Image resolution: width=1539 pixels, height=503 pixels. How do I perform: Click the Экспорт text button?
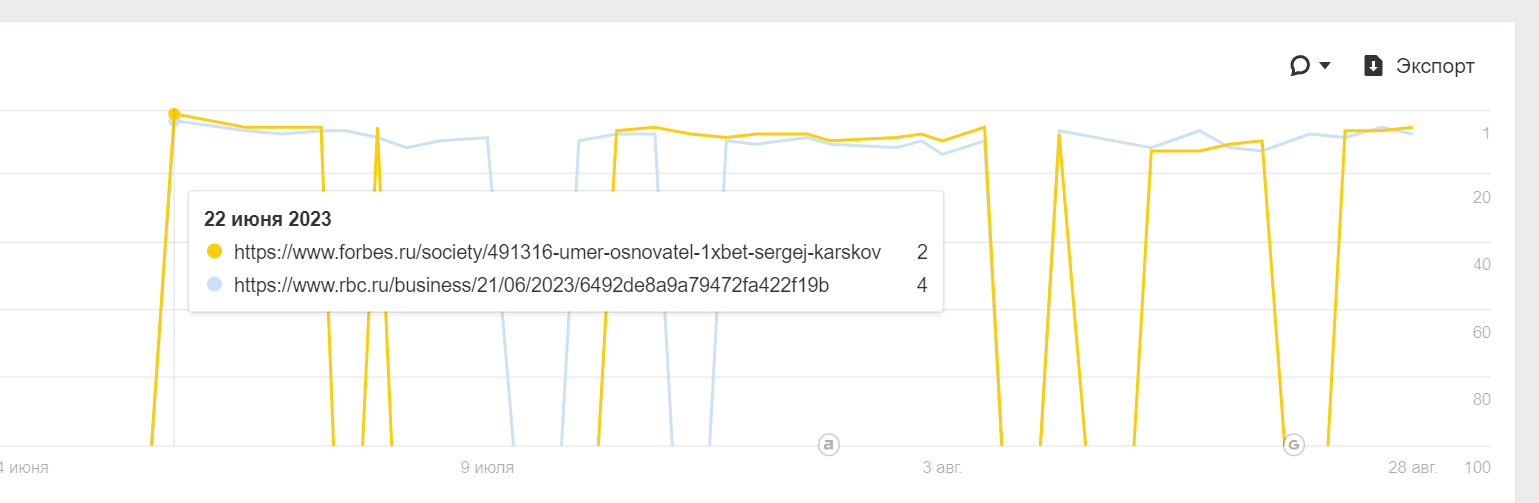coord(1435,66)
